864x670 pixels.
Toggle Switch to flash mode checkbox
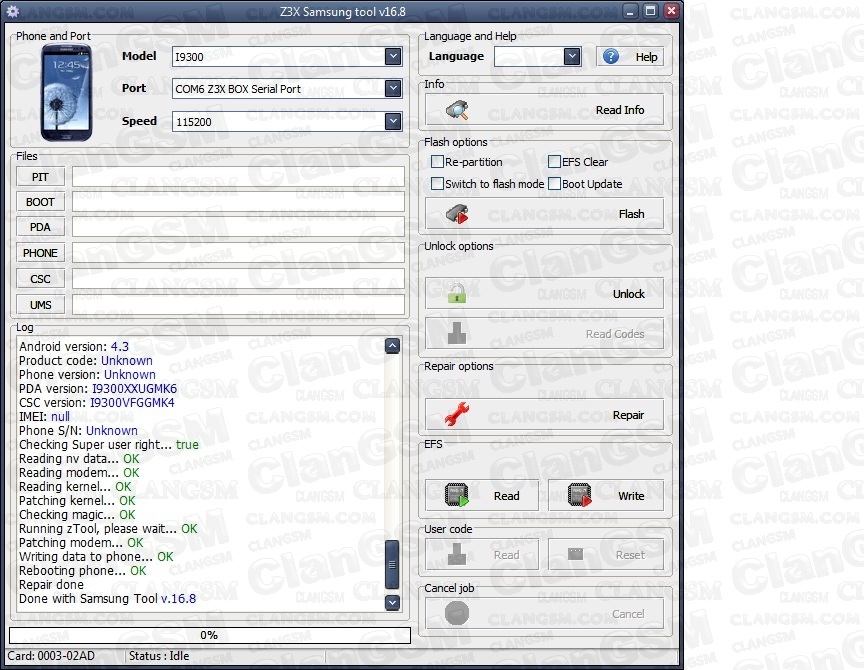[437, 183]
